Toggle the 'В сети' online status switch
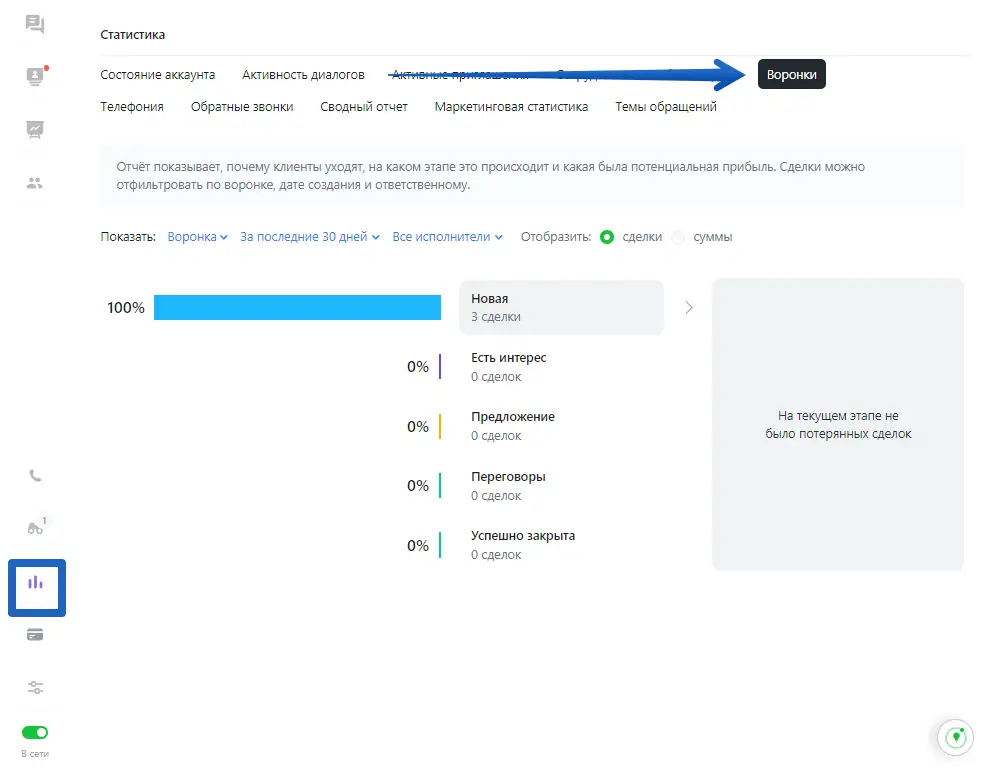The image size is (992, 770). click(35, 733)
